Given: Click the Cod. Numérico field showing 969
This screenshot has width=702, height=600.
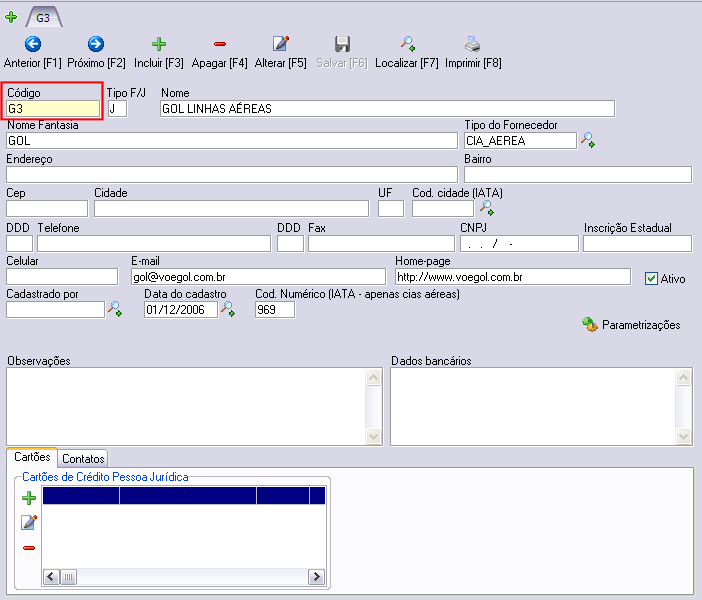Looking at the screenshot, I should (275, 310).
